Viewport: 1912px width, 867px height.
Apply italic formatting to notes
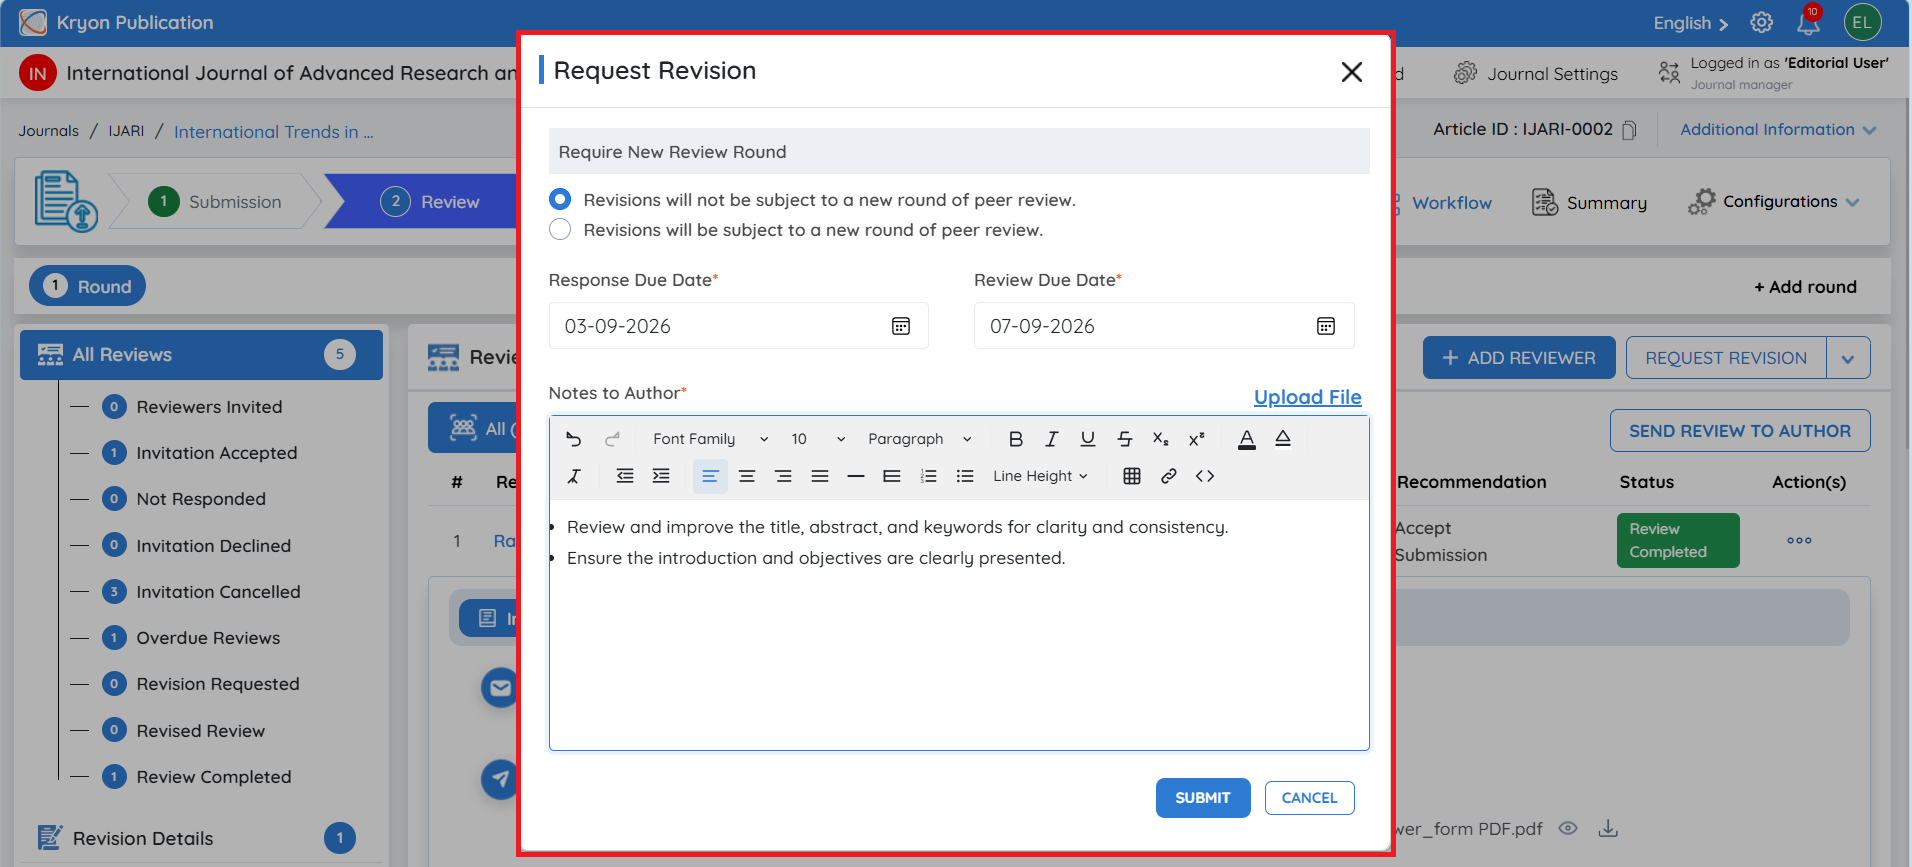(1052, 439)
